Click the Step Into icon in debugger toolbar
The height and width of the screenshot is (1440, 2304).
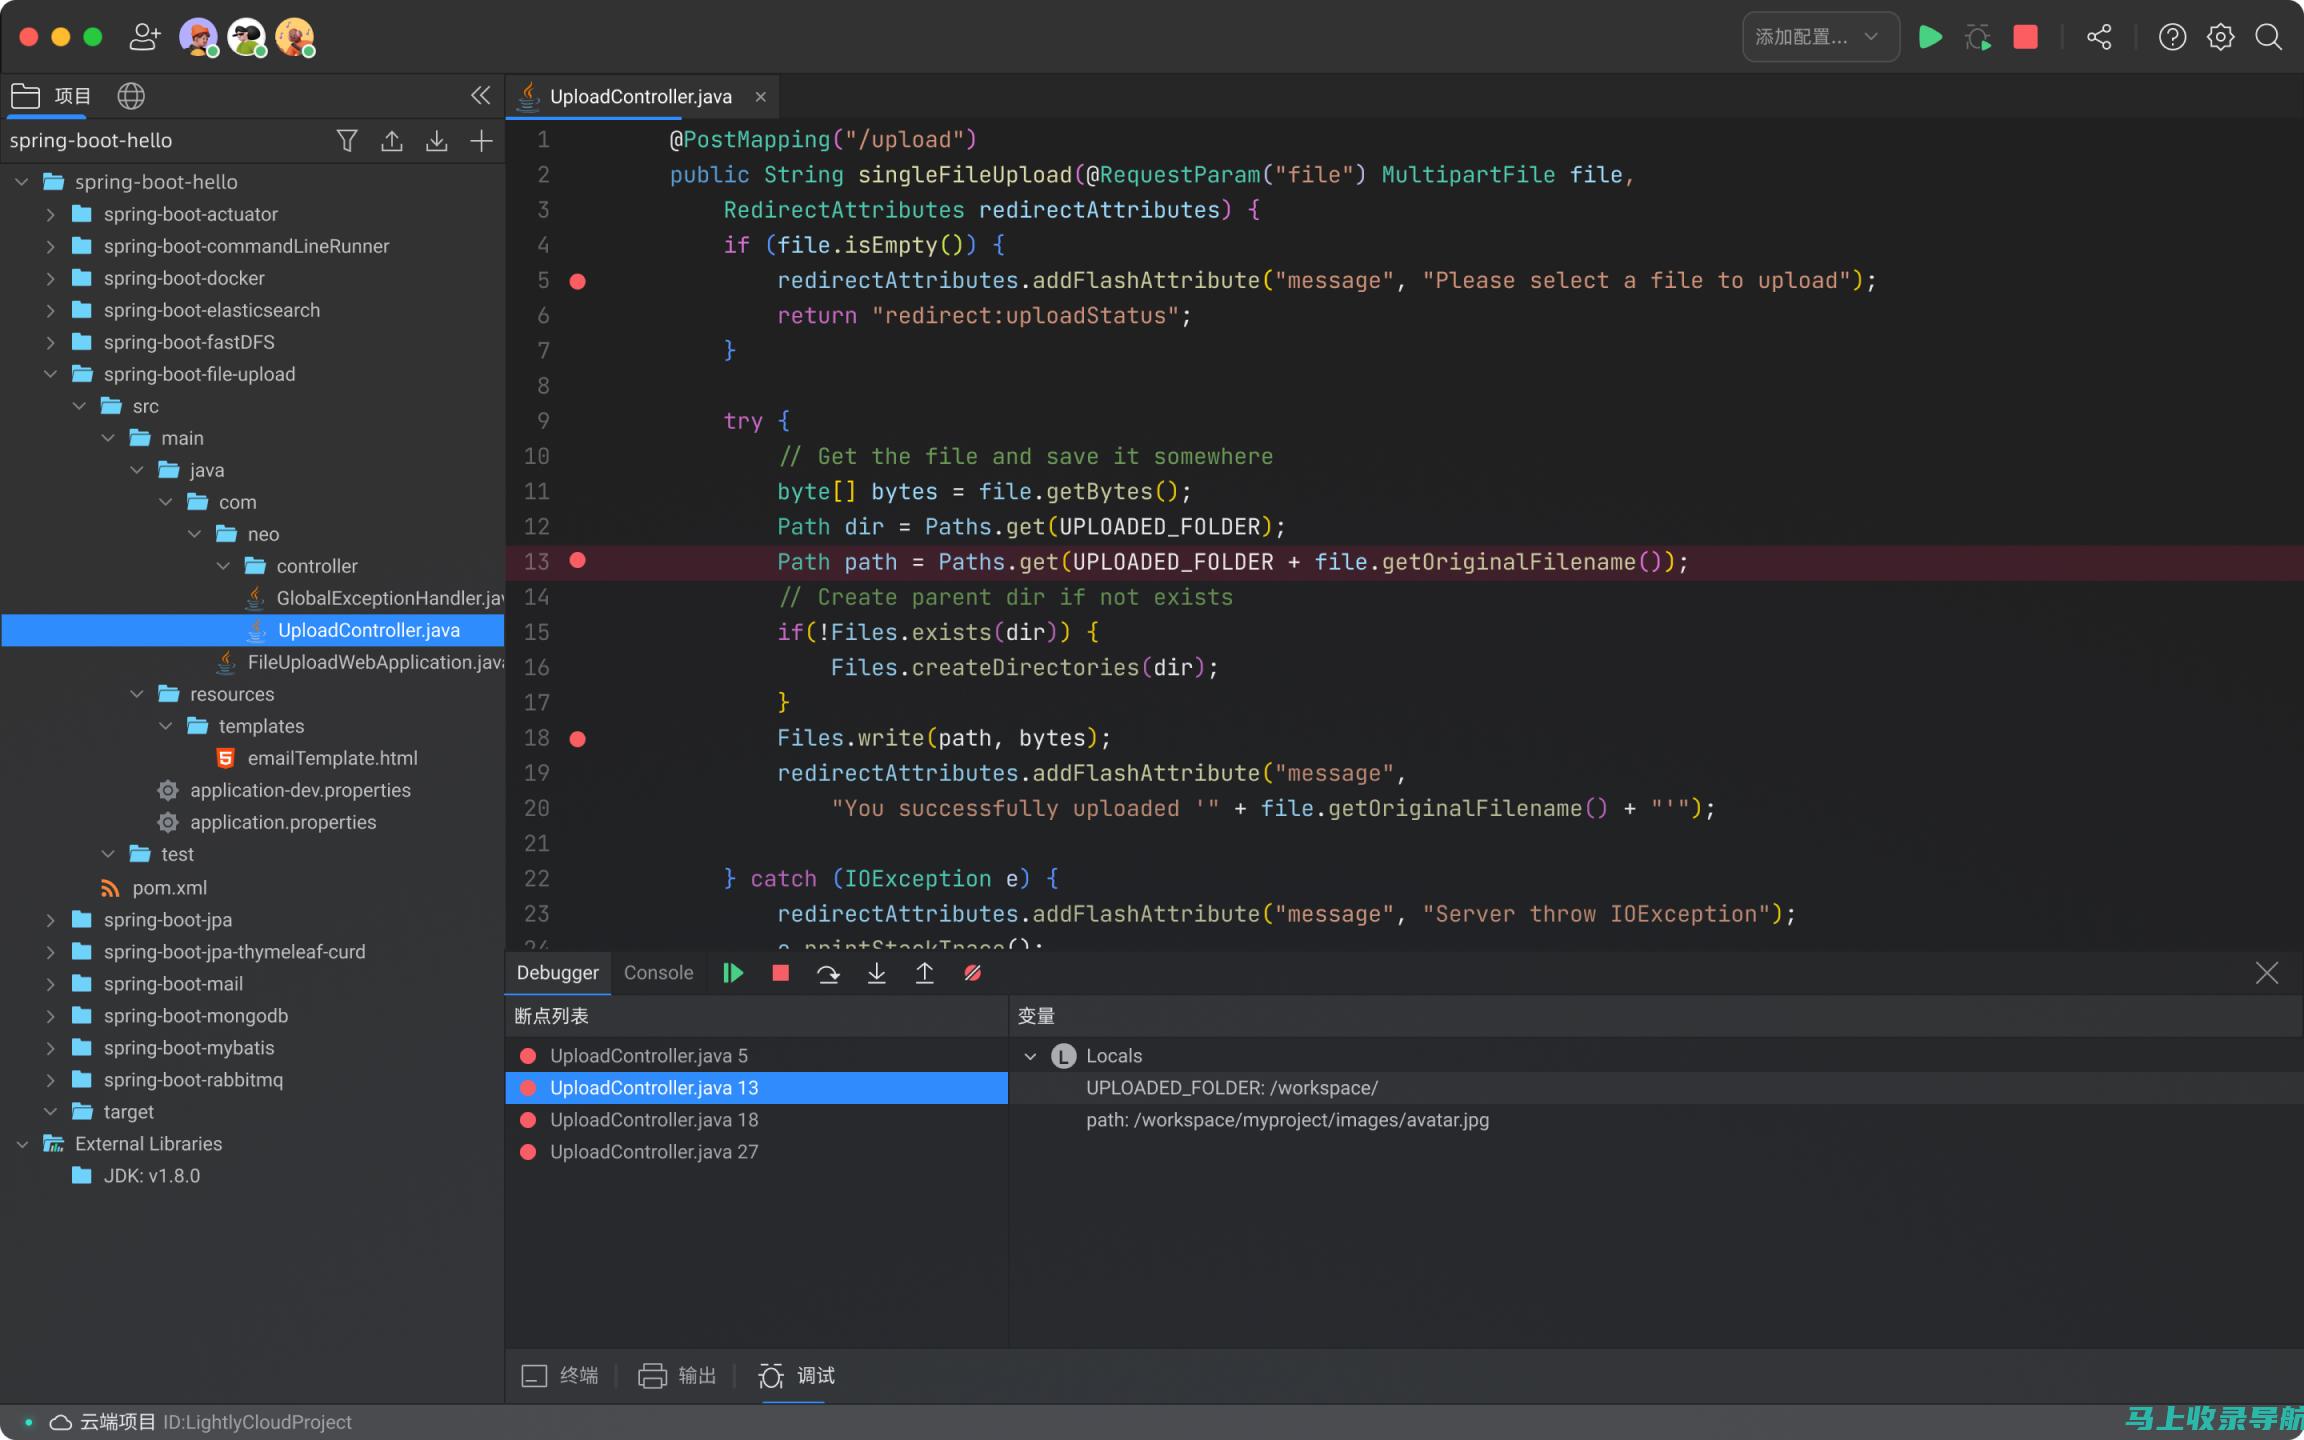[x=876, y=972]
